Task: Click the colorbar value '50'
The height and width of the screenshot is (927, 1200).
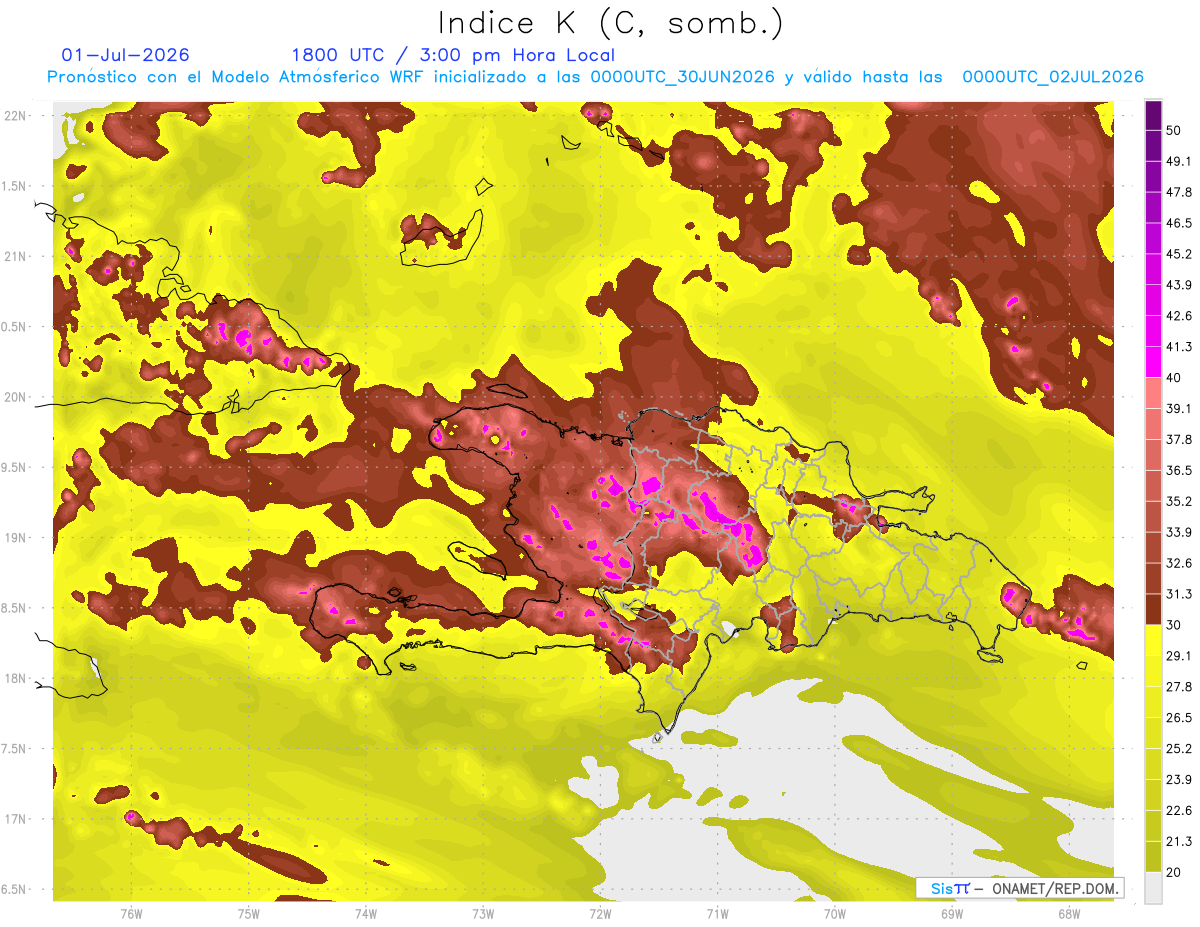Action: [1174, 130]
